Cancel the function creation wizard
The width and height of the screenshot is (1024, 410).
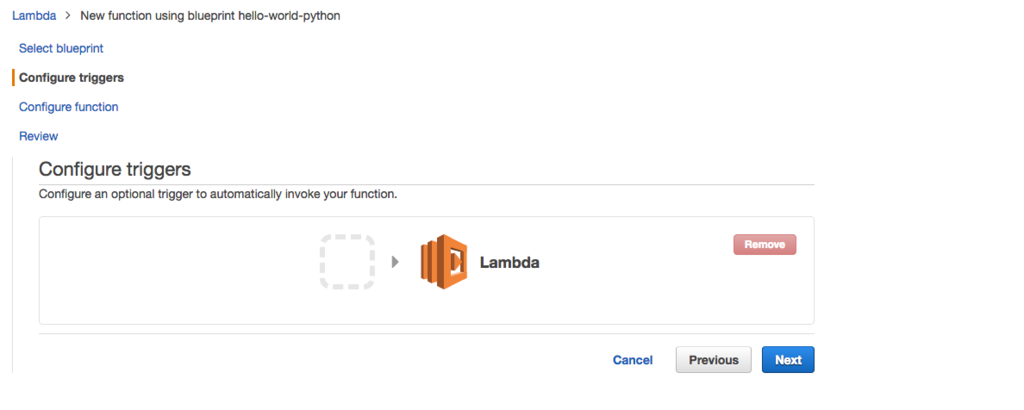(632, 360)
